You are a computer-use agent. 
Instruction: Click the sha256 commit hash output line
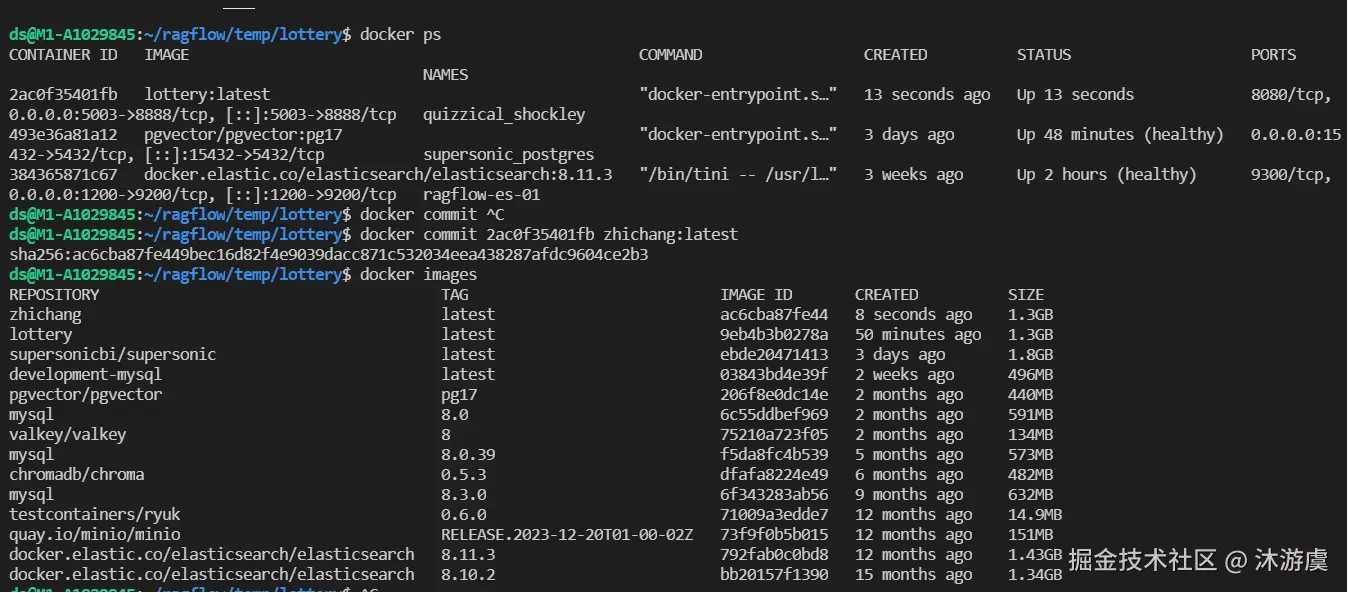point(328,254)
